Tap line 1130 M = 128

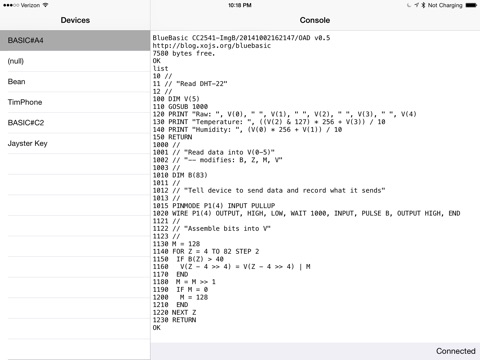(176, 244)
